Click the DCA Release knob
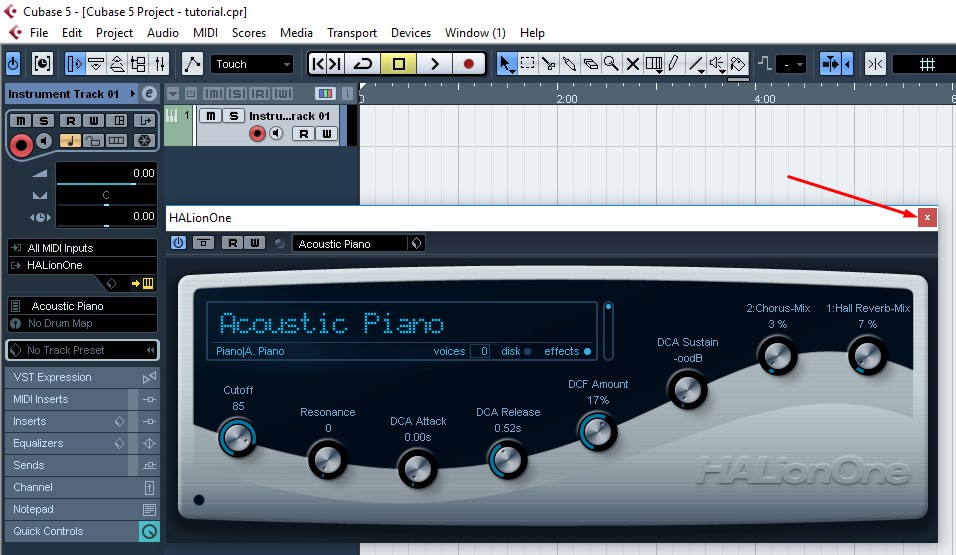The width and height of the screenshot is (956, 555). coord(507,460)
